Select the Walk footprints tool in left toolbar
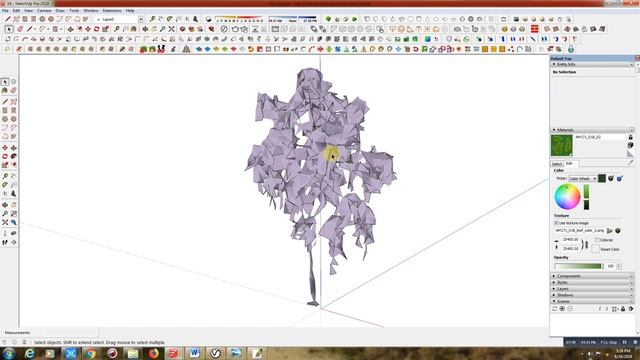The width and height of the screenshot is (640, 360). pos(5,242)
